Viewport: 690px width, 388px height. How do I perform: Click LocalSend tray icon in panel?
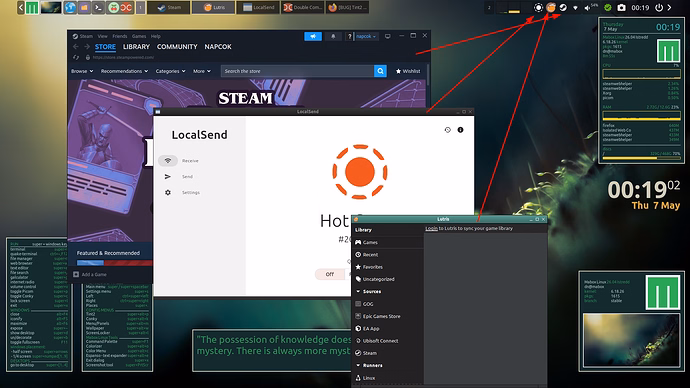point(538,7)
